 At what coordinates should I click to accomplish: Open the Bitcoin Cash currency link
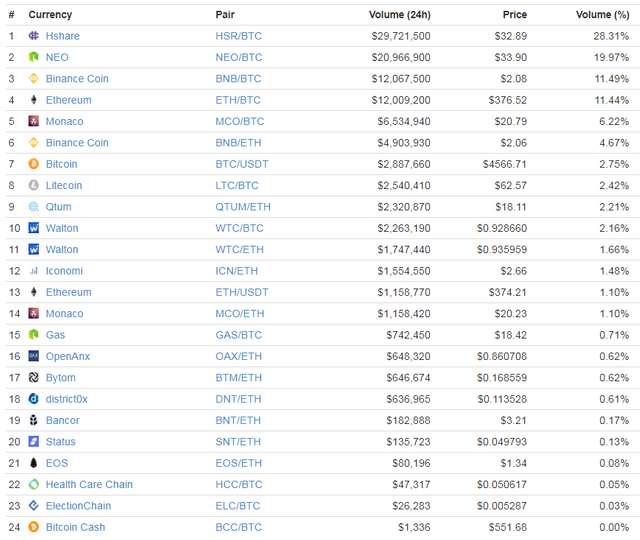click(76, 527)
